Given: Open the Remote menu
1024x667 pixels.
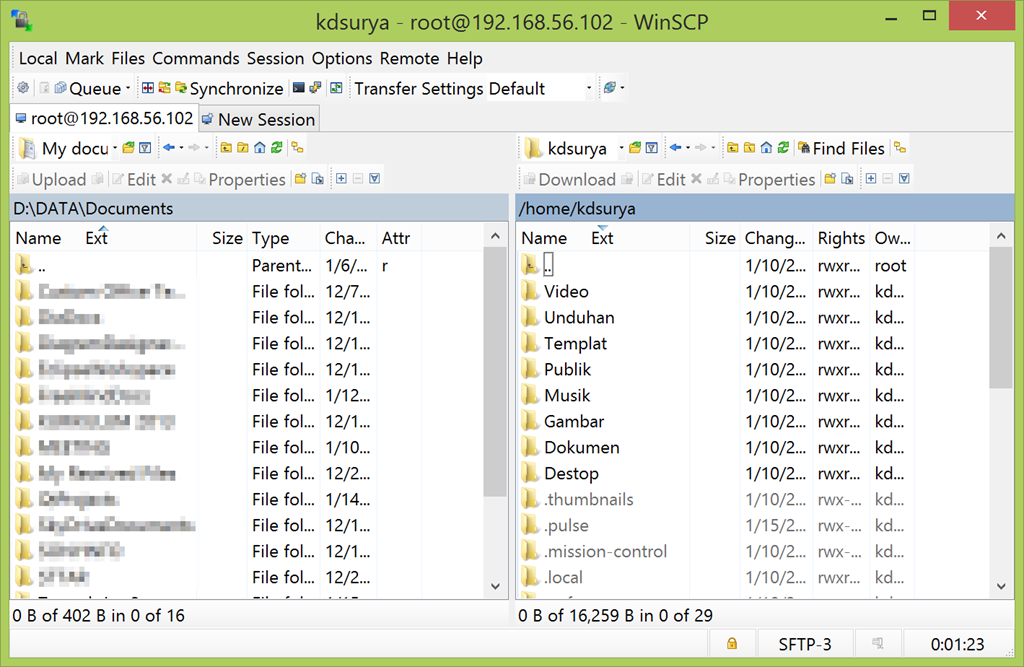Looking at the screenshot, I should point(409,58).
